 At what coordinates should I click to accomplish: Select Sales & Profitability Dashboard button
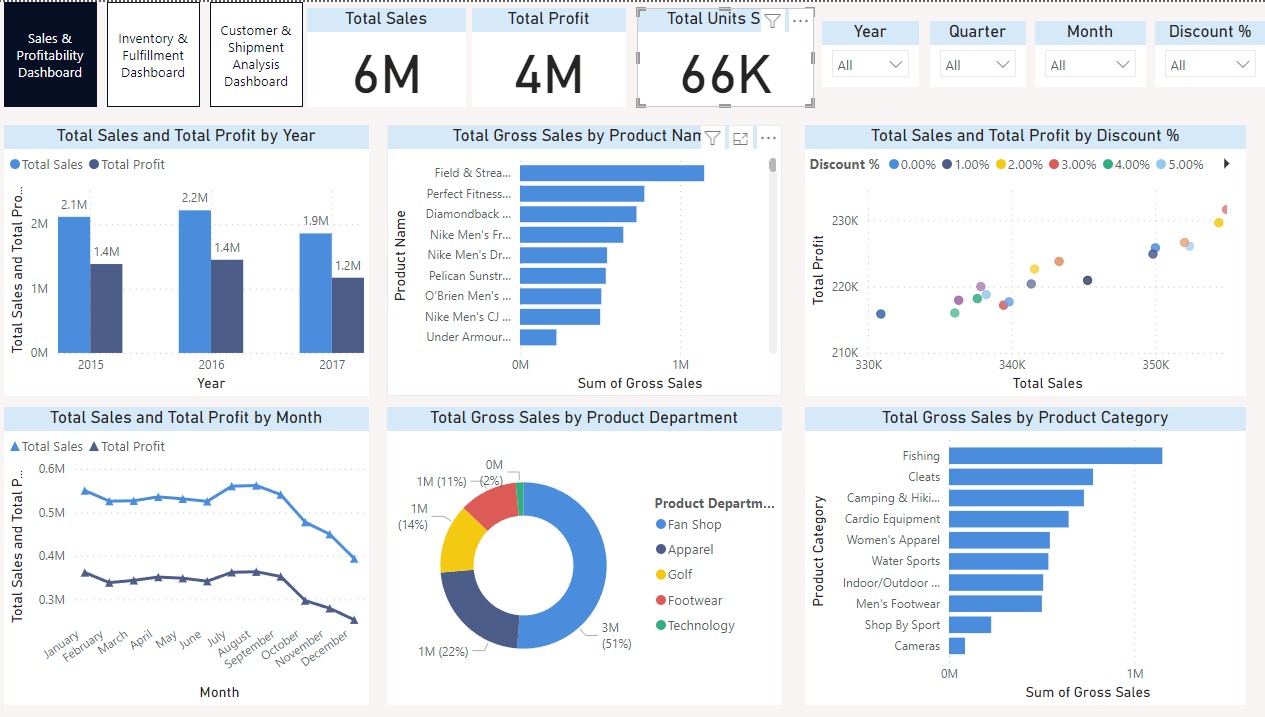(50, 55)
